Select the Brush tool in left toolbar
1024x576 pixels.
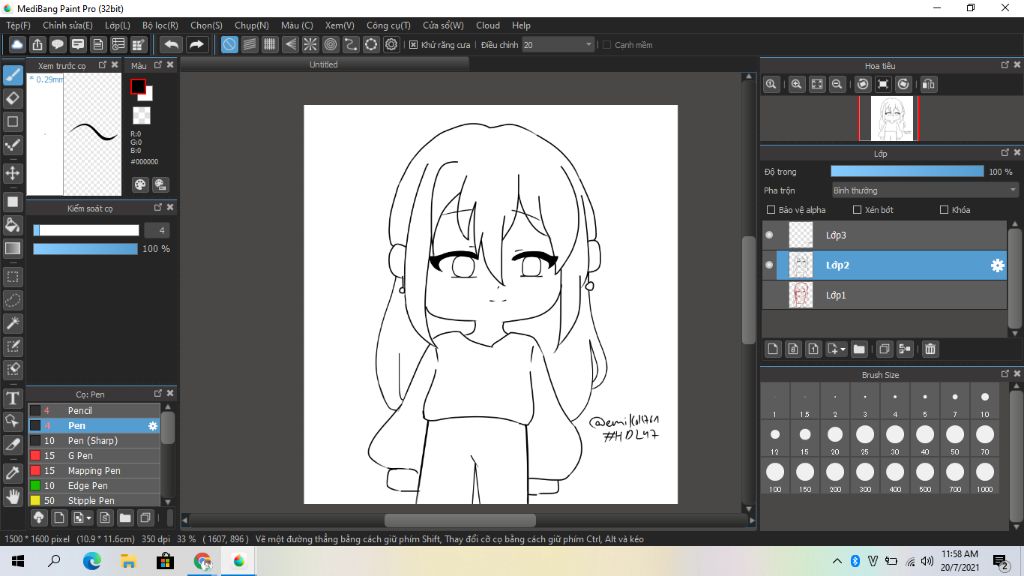[13, 75]
